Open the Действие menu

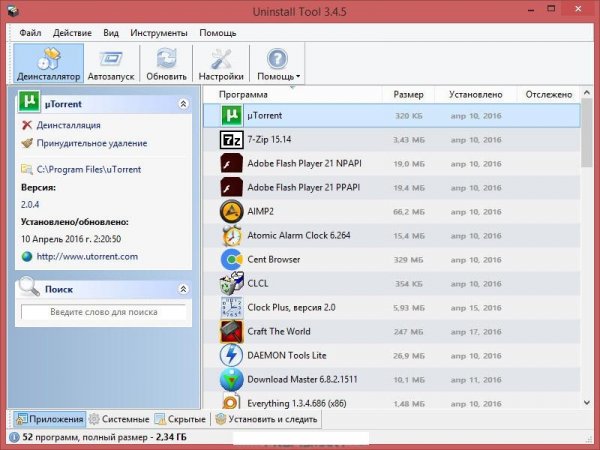pos(72,33)
